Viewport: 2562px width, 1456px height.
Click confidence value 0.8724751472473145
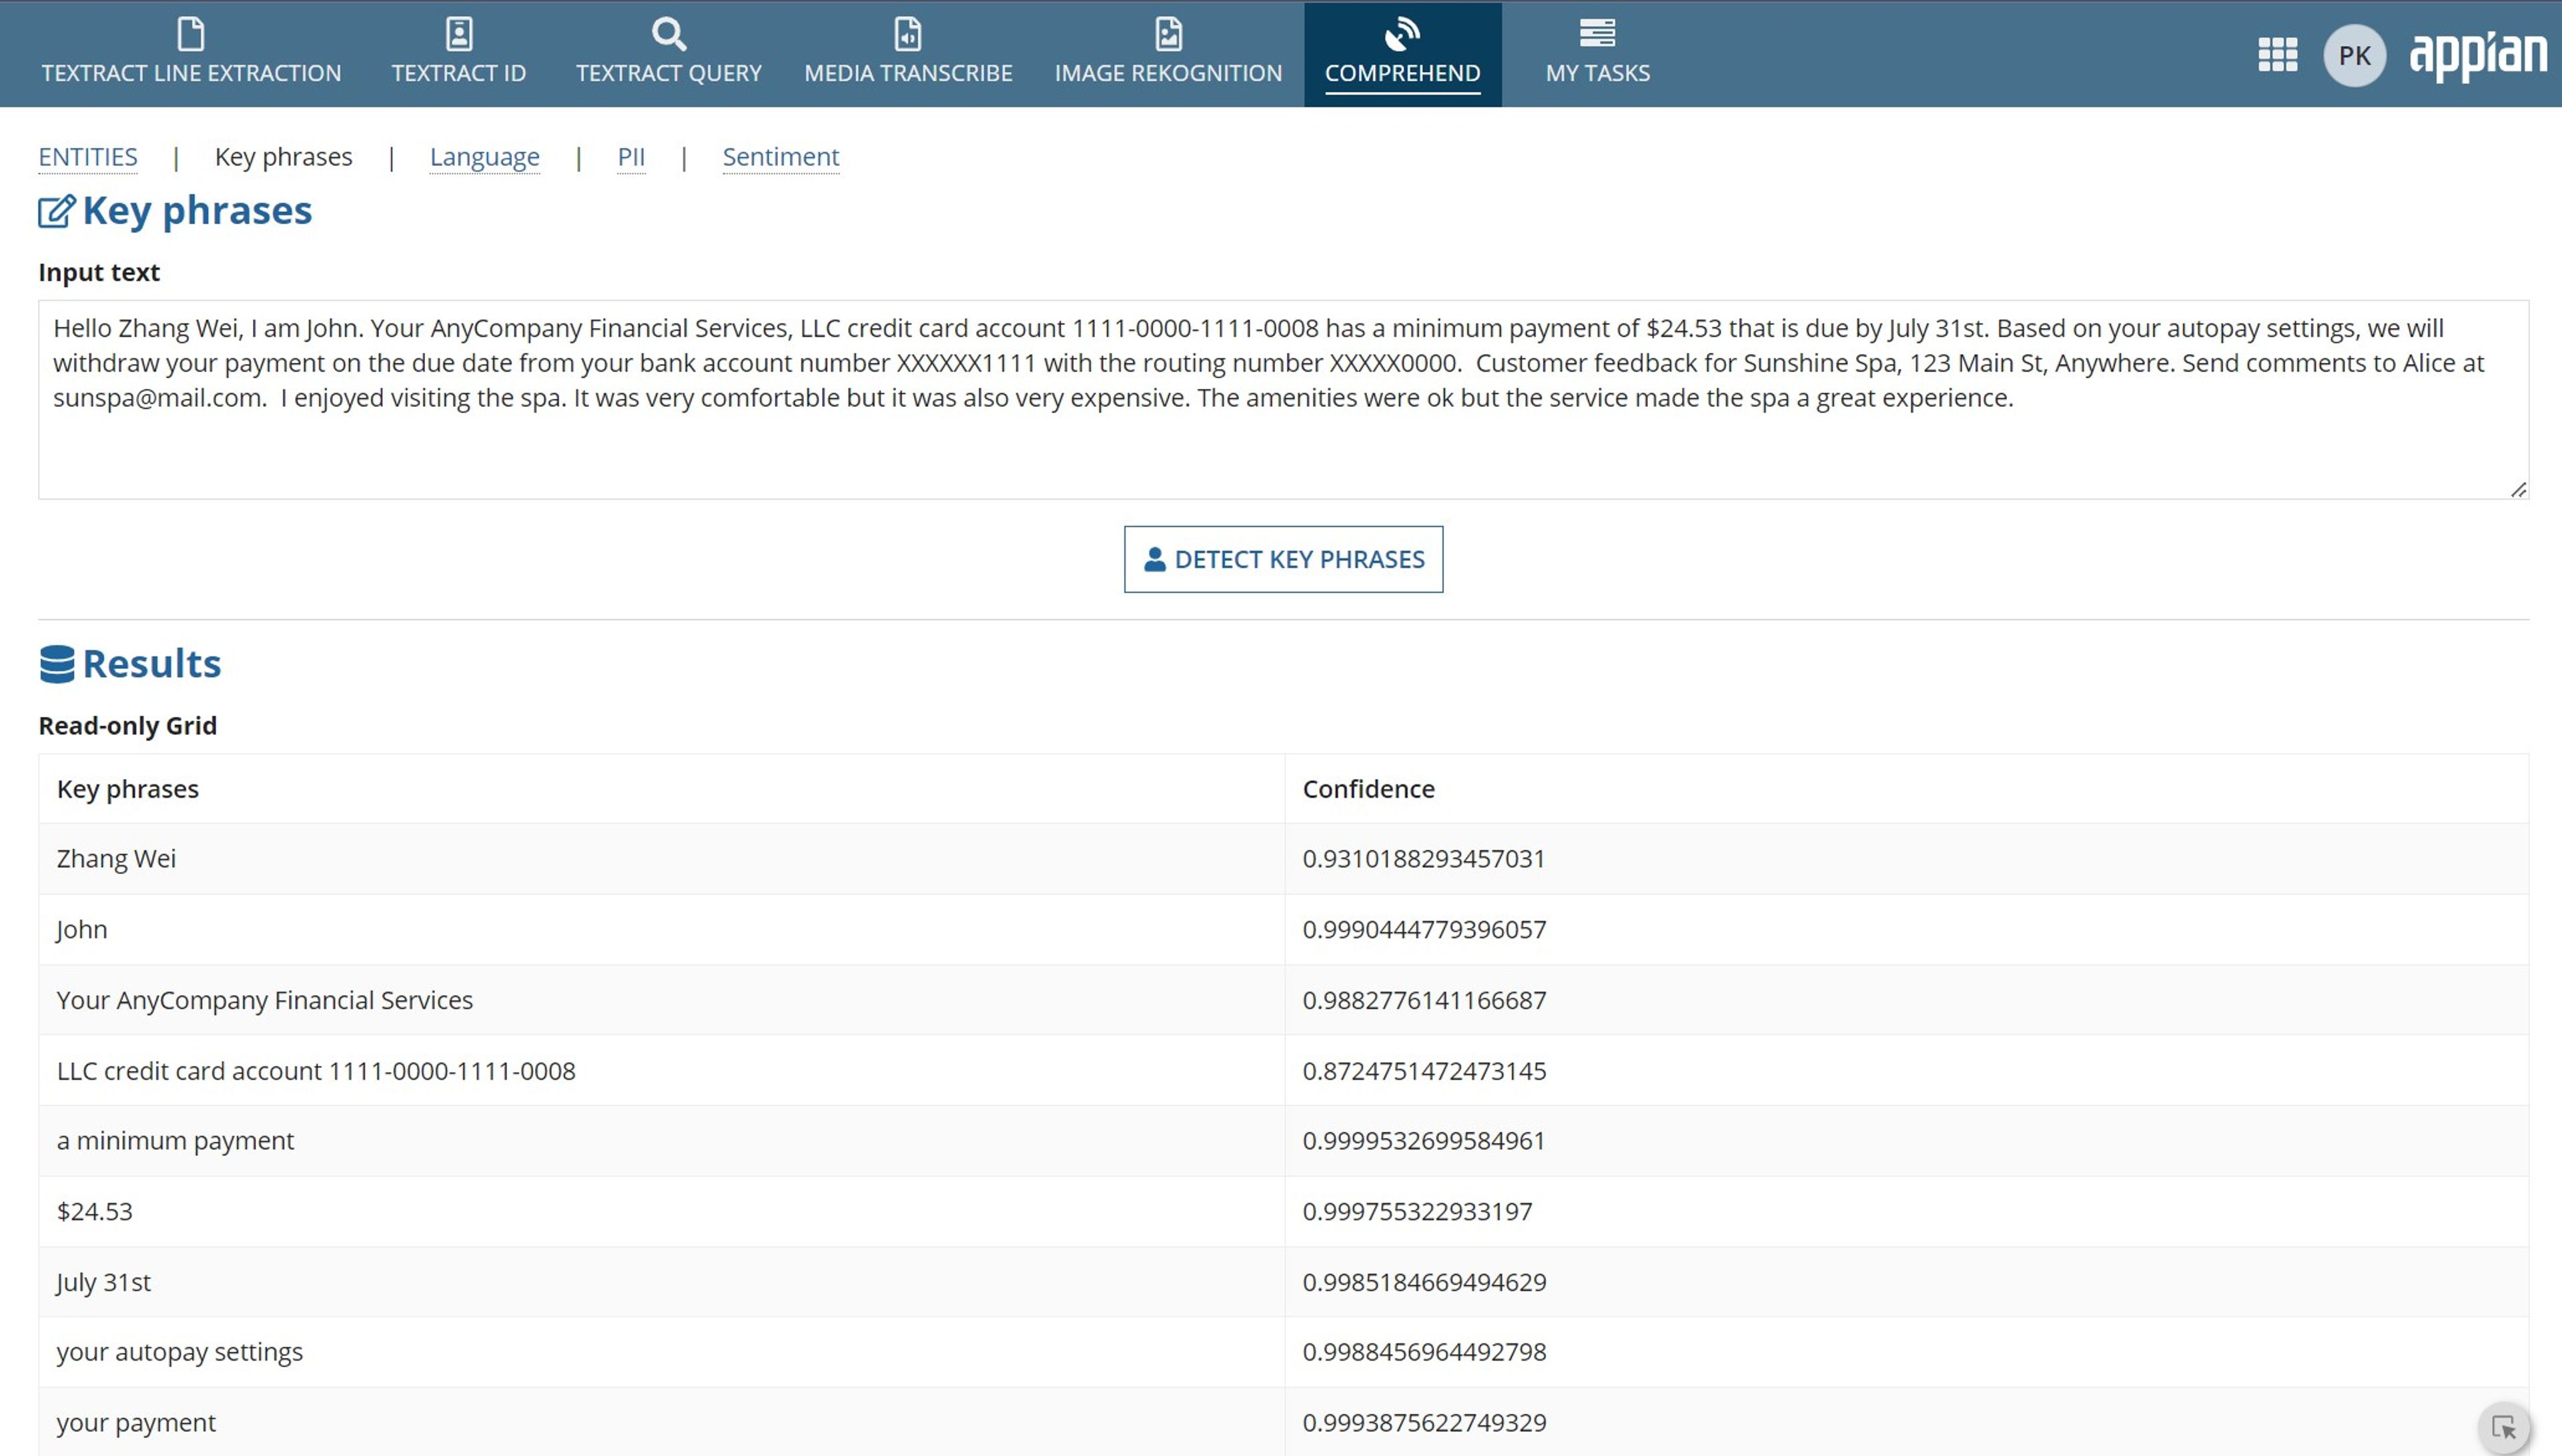pos(1424,1071)
